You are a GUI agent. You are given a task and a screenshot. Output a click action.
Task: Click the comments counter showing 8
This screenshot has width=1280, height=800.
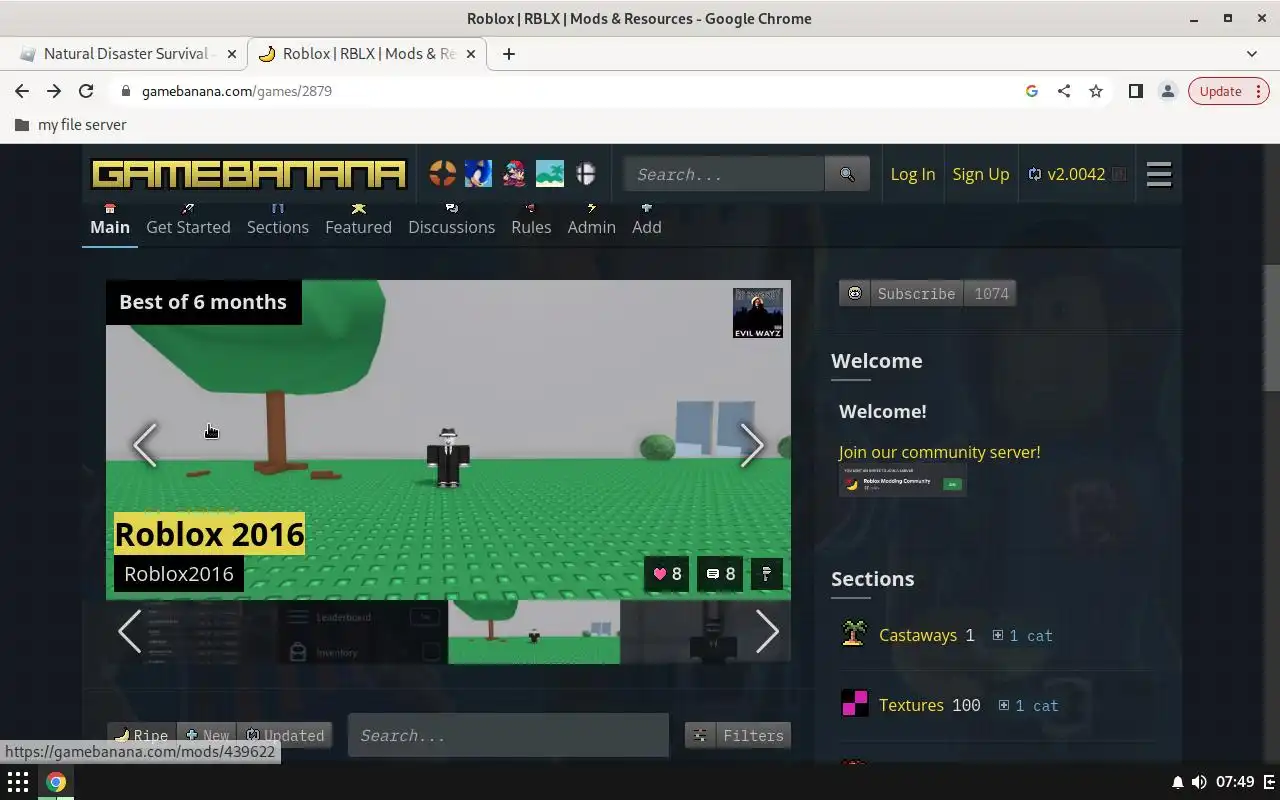pyautogui.click(x=720, y=574)
